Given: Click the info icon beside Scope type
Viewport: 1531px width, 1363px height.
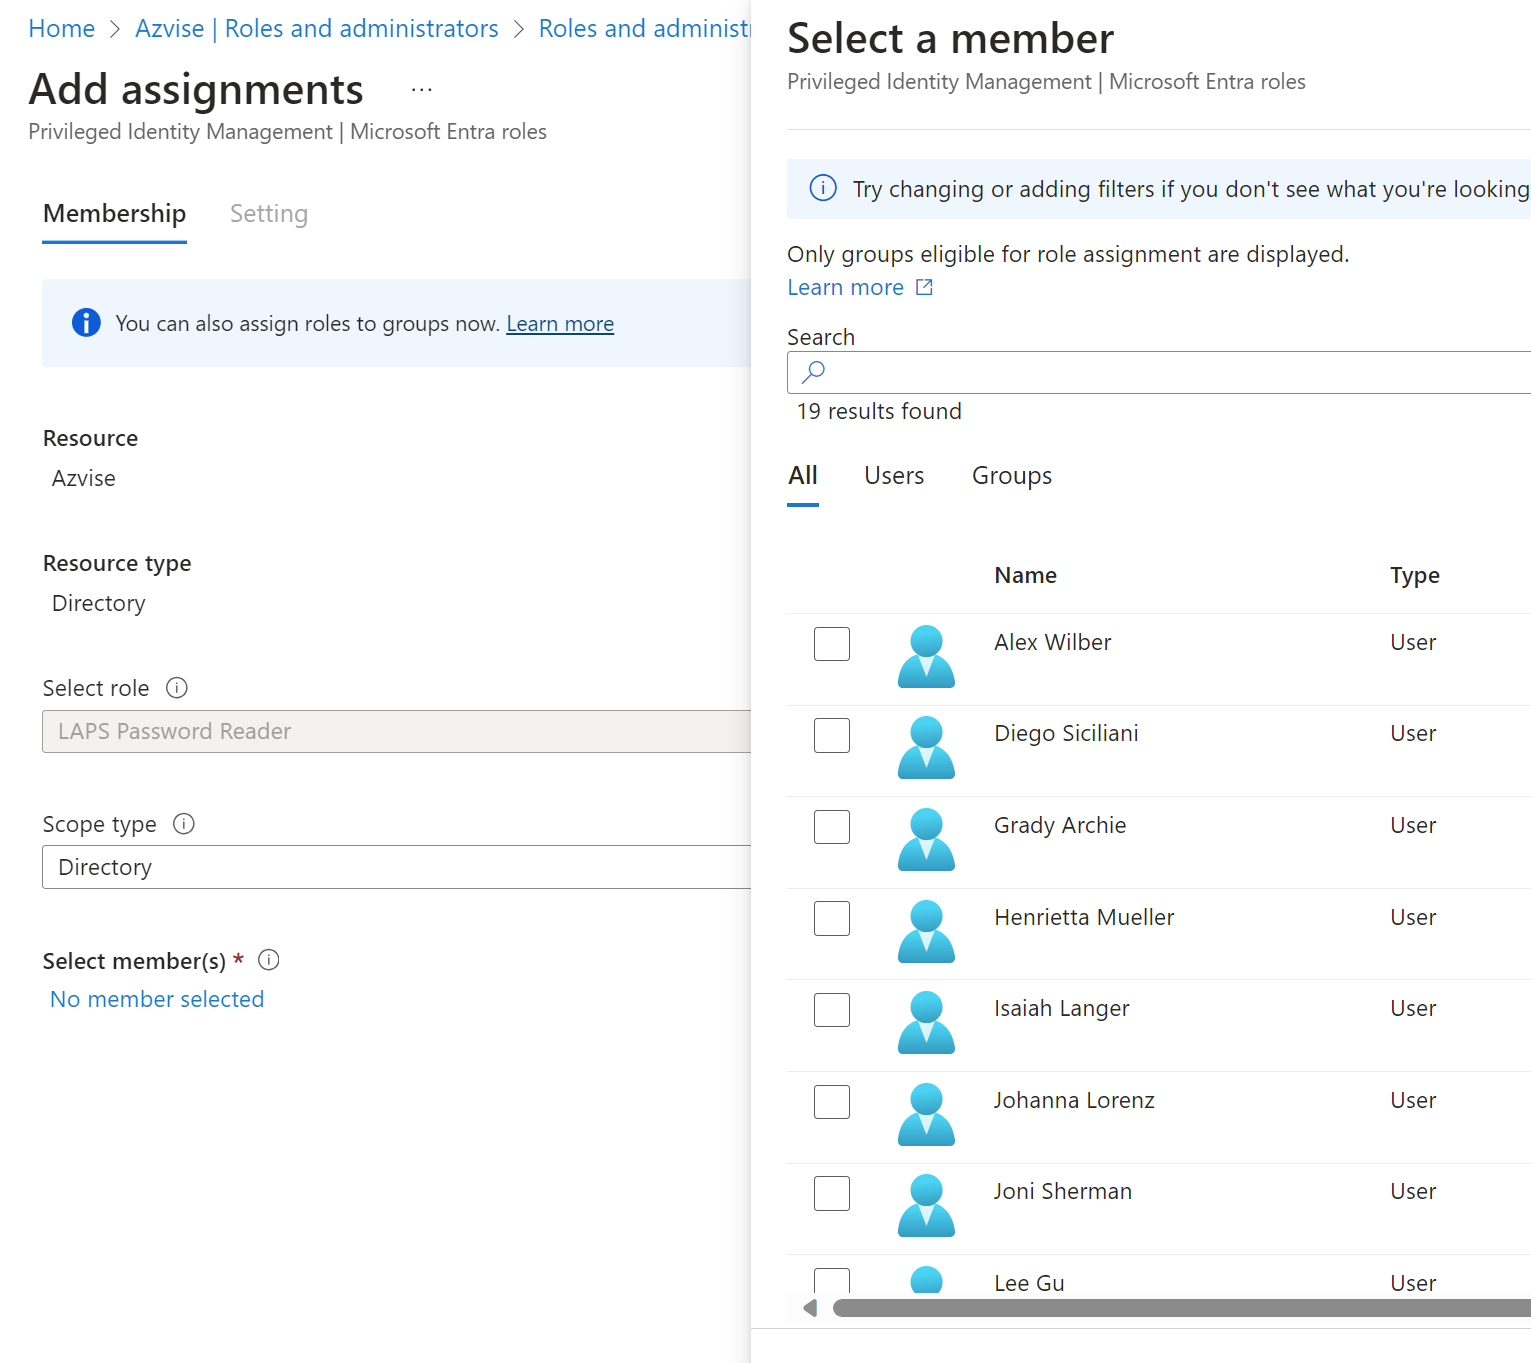Looking at the screenshot, I should pyautogui.click(x=184, y=824).
